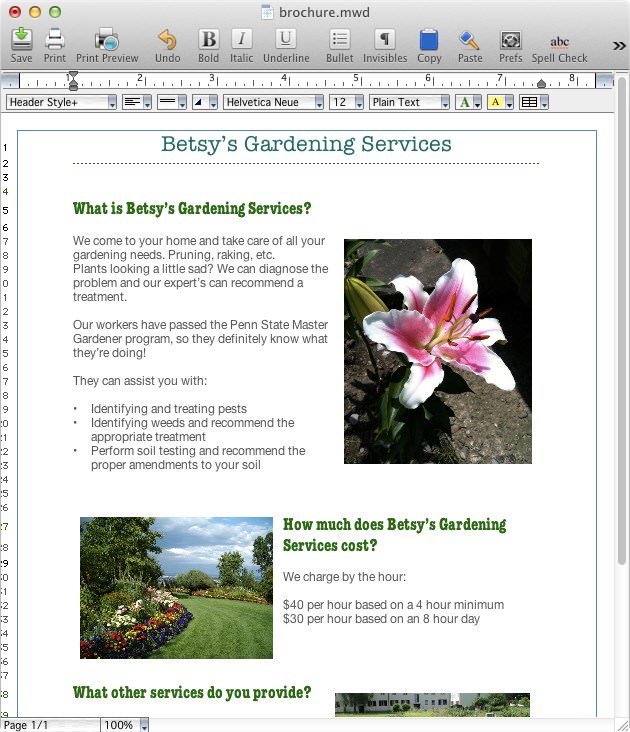The image size is (630, 732).
Task: Click ruler's right edge button
Action: [604, 81]
